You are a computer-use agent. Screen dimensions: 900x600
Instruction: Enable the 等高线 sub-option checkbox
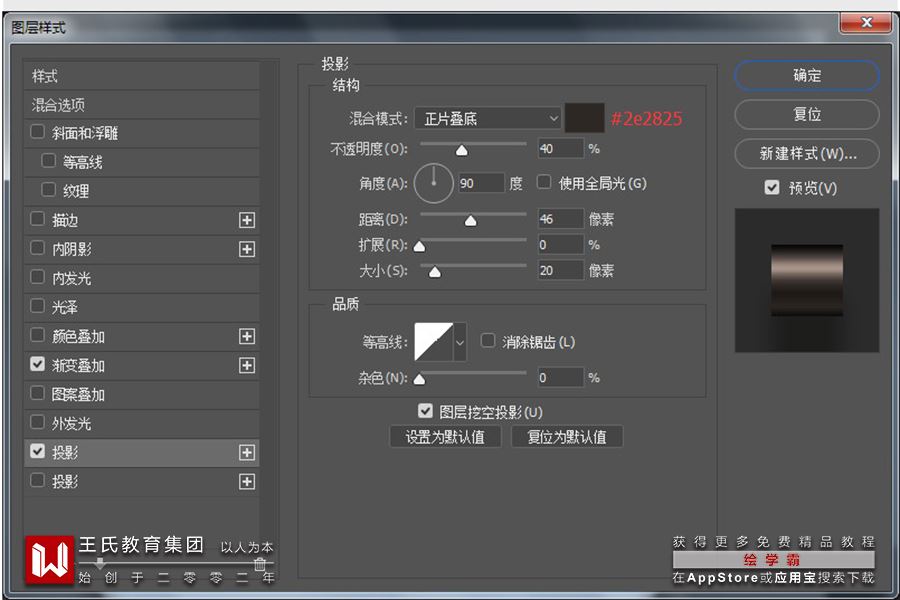(x=49, y=161)
